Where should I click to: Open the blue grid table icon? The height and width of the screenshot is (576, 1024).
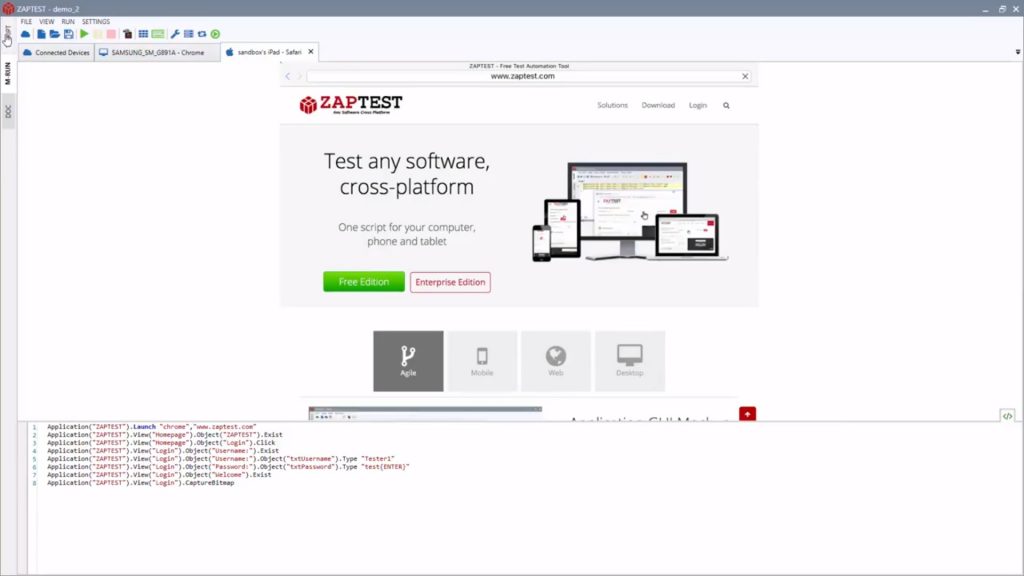coord(143,34)
